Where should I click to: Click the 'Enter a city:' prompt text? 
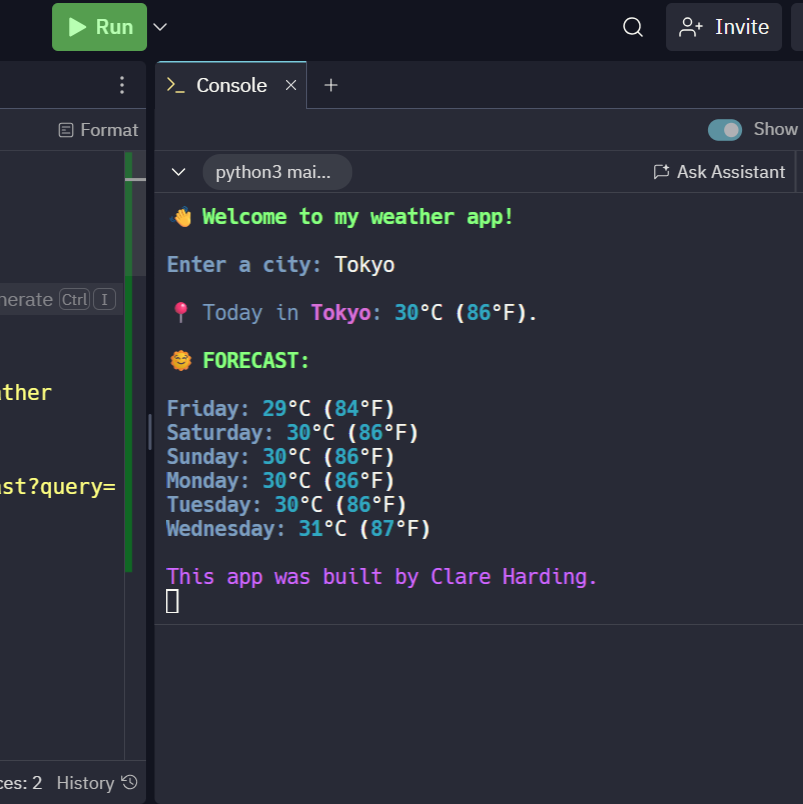click(244, 265)
